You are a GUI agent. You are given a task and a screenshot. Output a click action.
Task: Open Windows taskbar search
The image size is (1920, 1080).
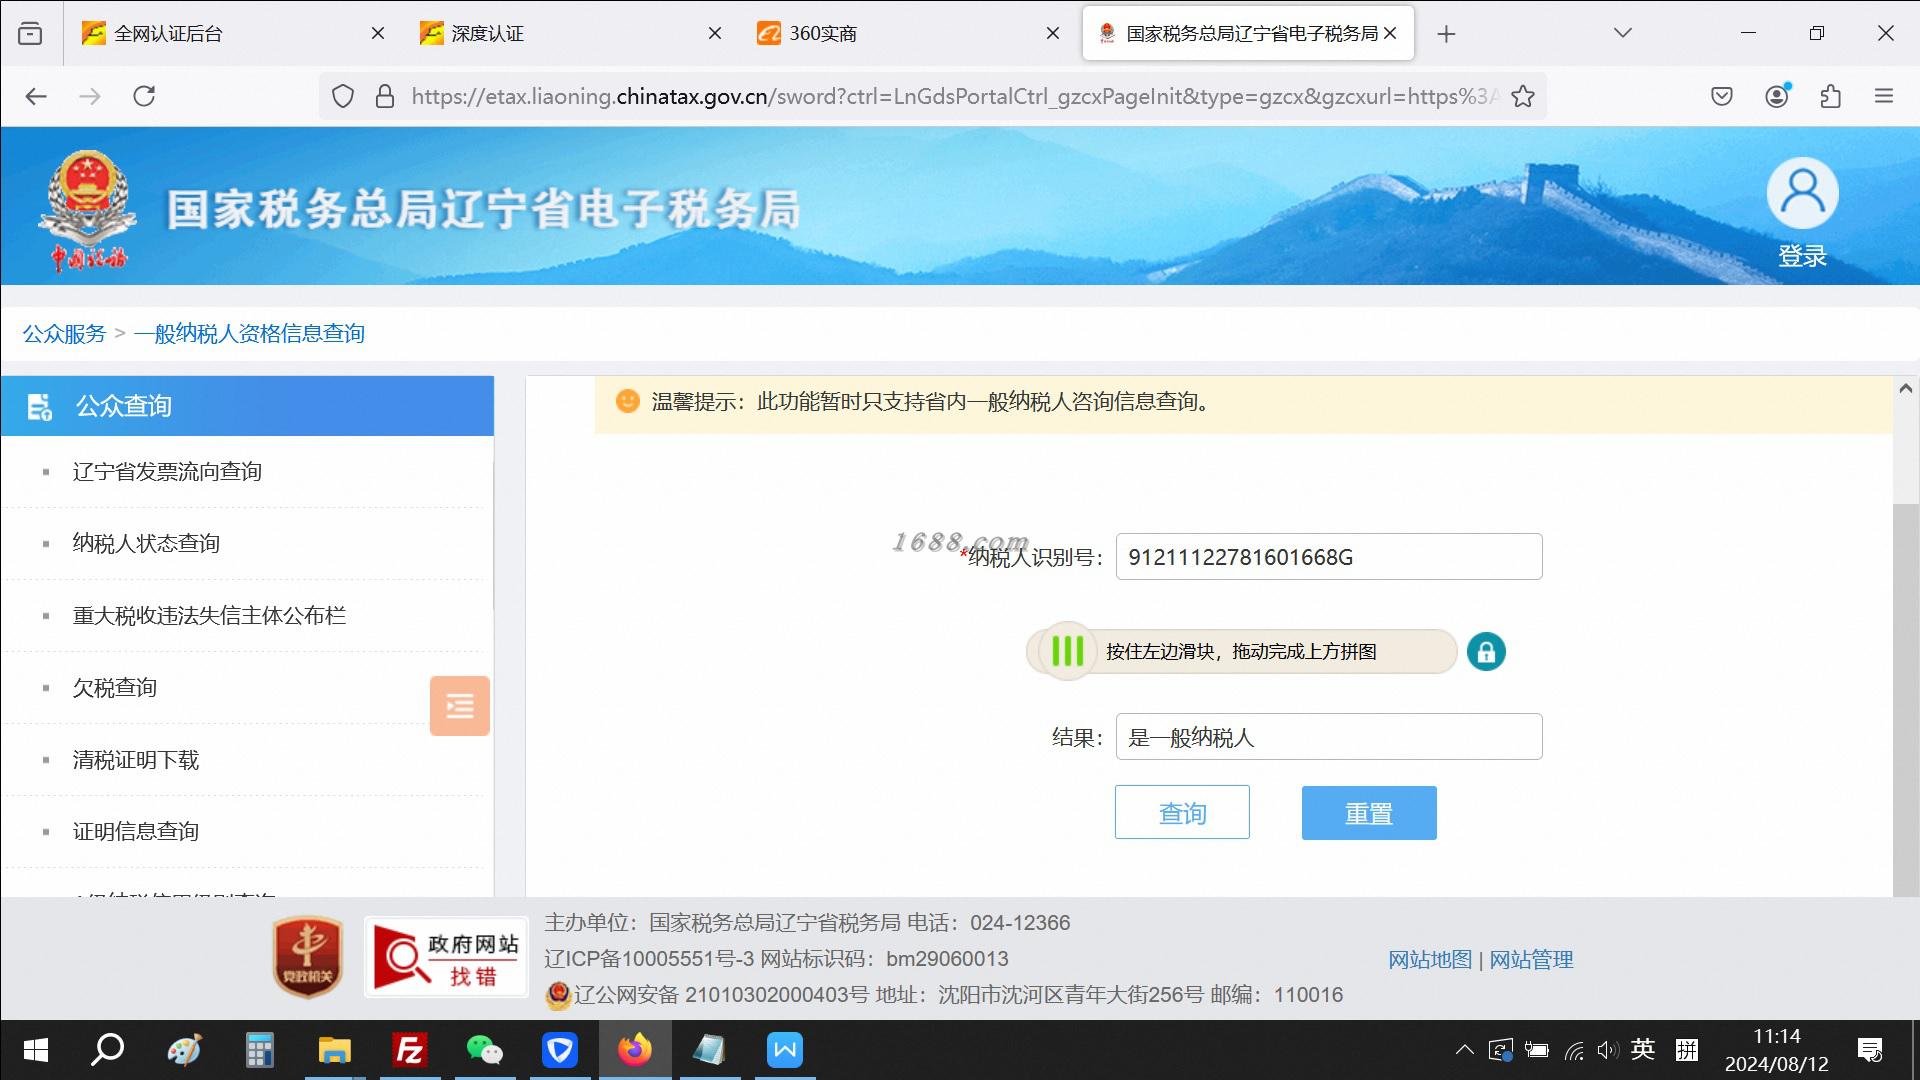pos(107,1050)
